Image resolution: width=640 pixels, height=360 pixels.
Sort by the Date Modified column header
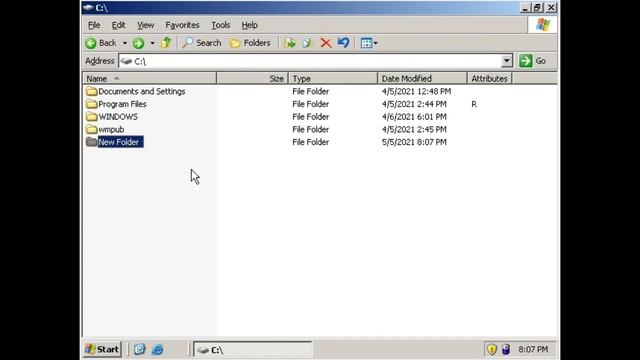pos(422,78)
